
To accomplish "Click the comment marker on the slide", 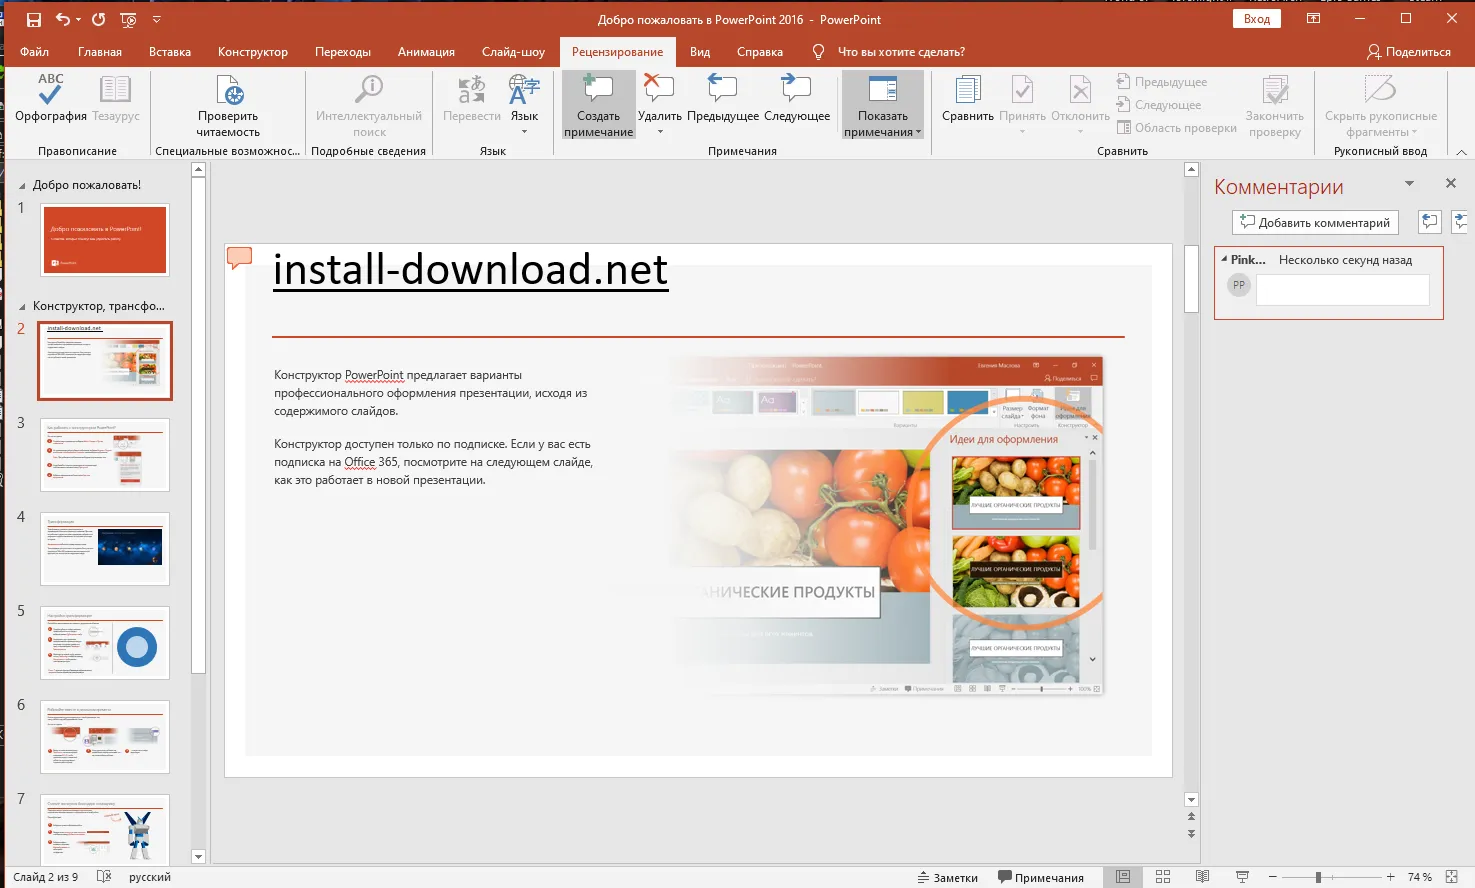I will (239, 258).
